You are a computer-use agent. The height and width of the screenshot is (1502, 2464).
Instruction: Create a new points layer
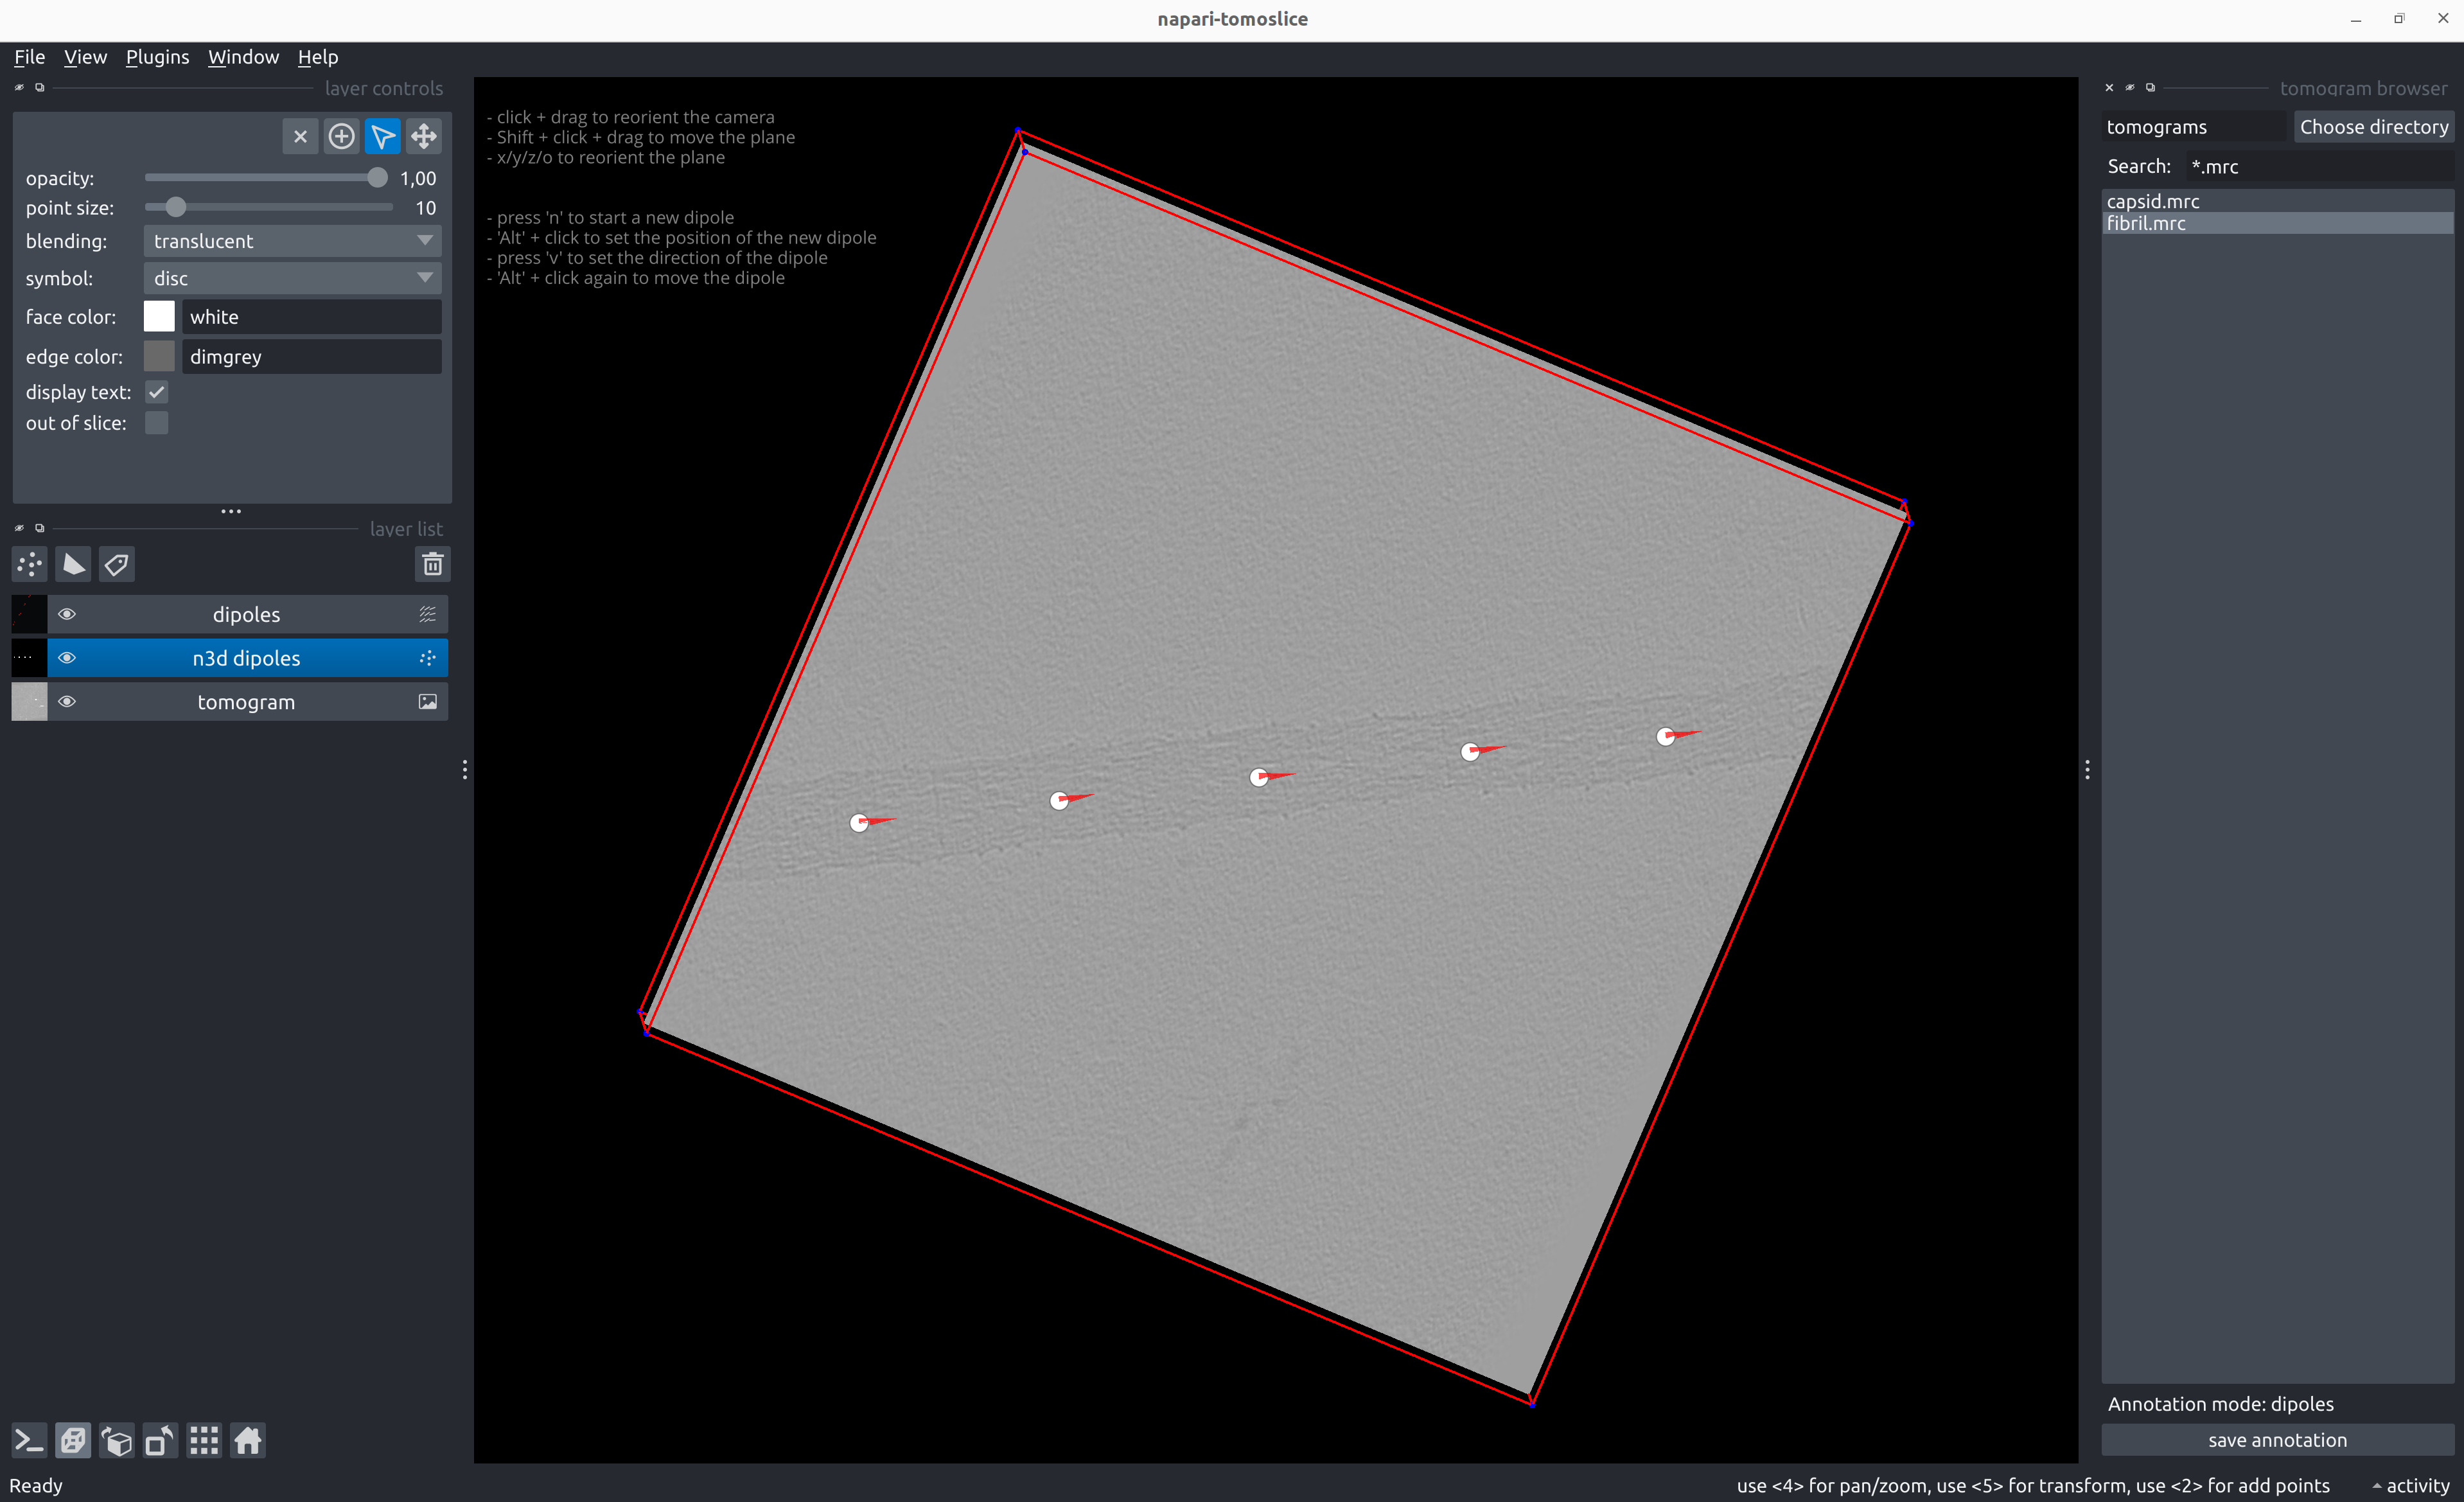click(x=30, y=564)
